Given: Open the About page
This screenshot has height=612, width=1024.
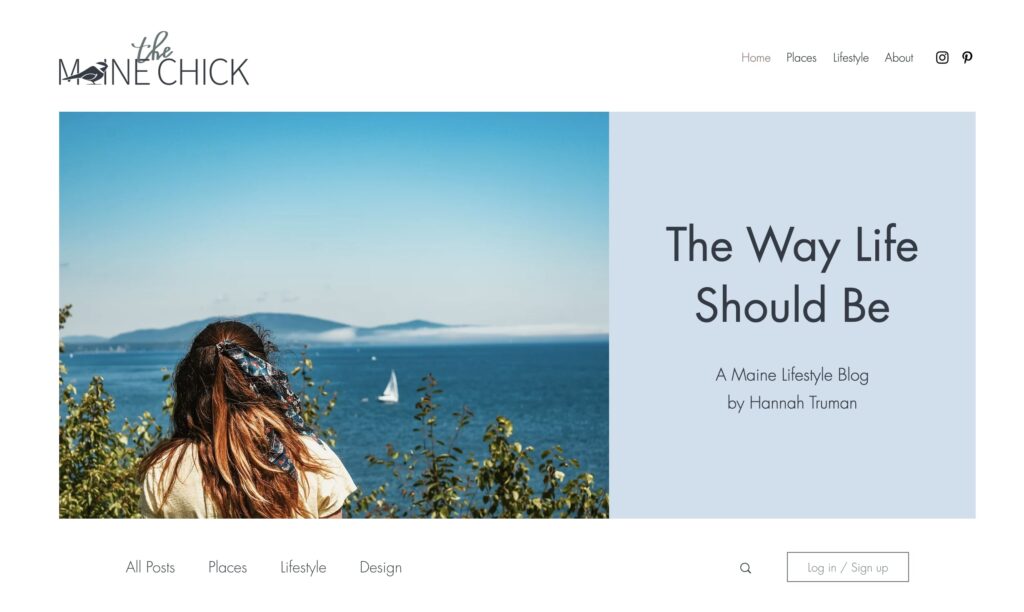Looking at the screenshot, I should click(x=899, y=57).
